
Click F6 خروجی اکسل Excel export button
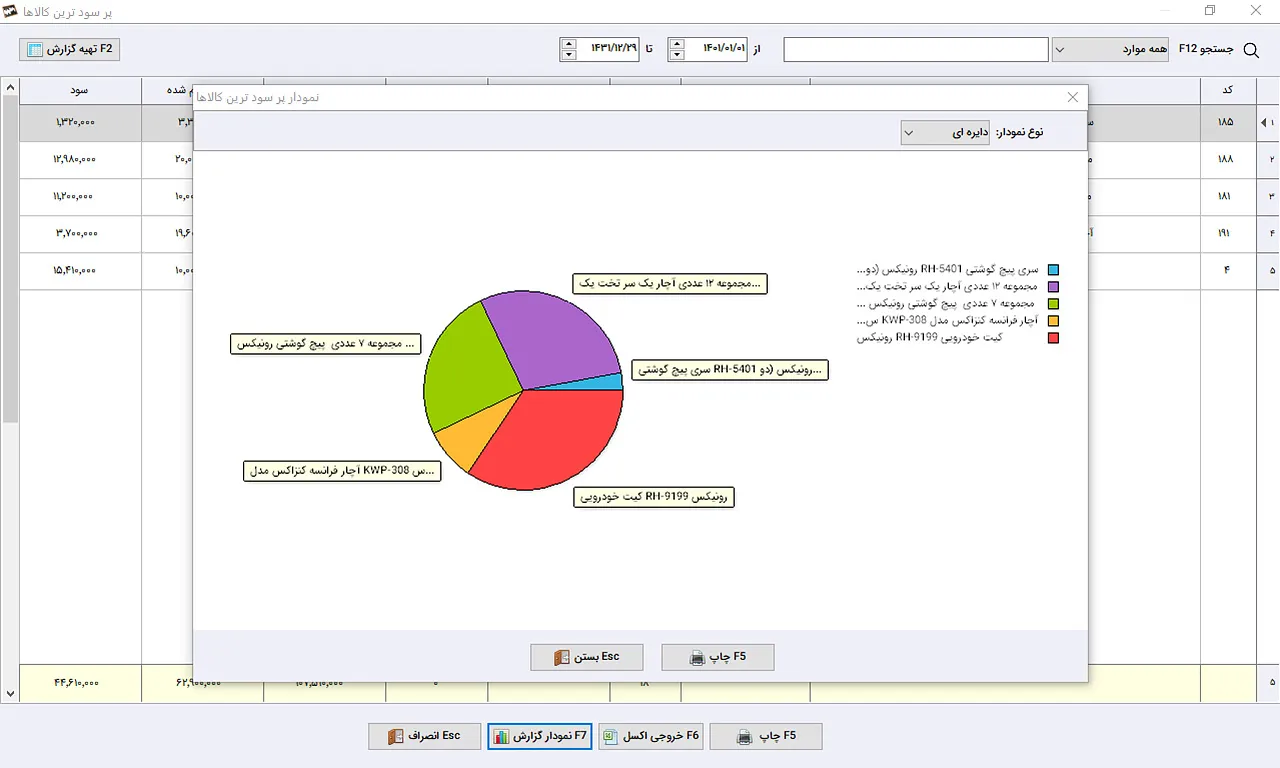(x=651, y=736)
